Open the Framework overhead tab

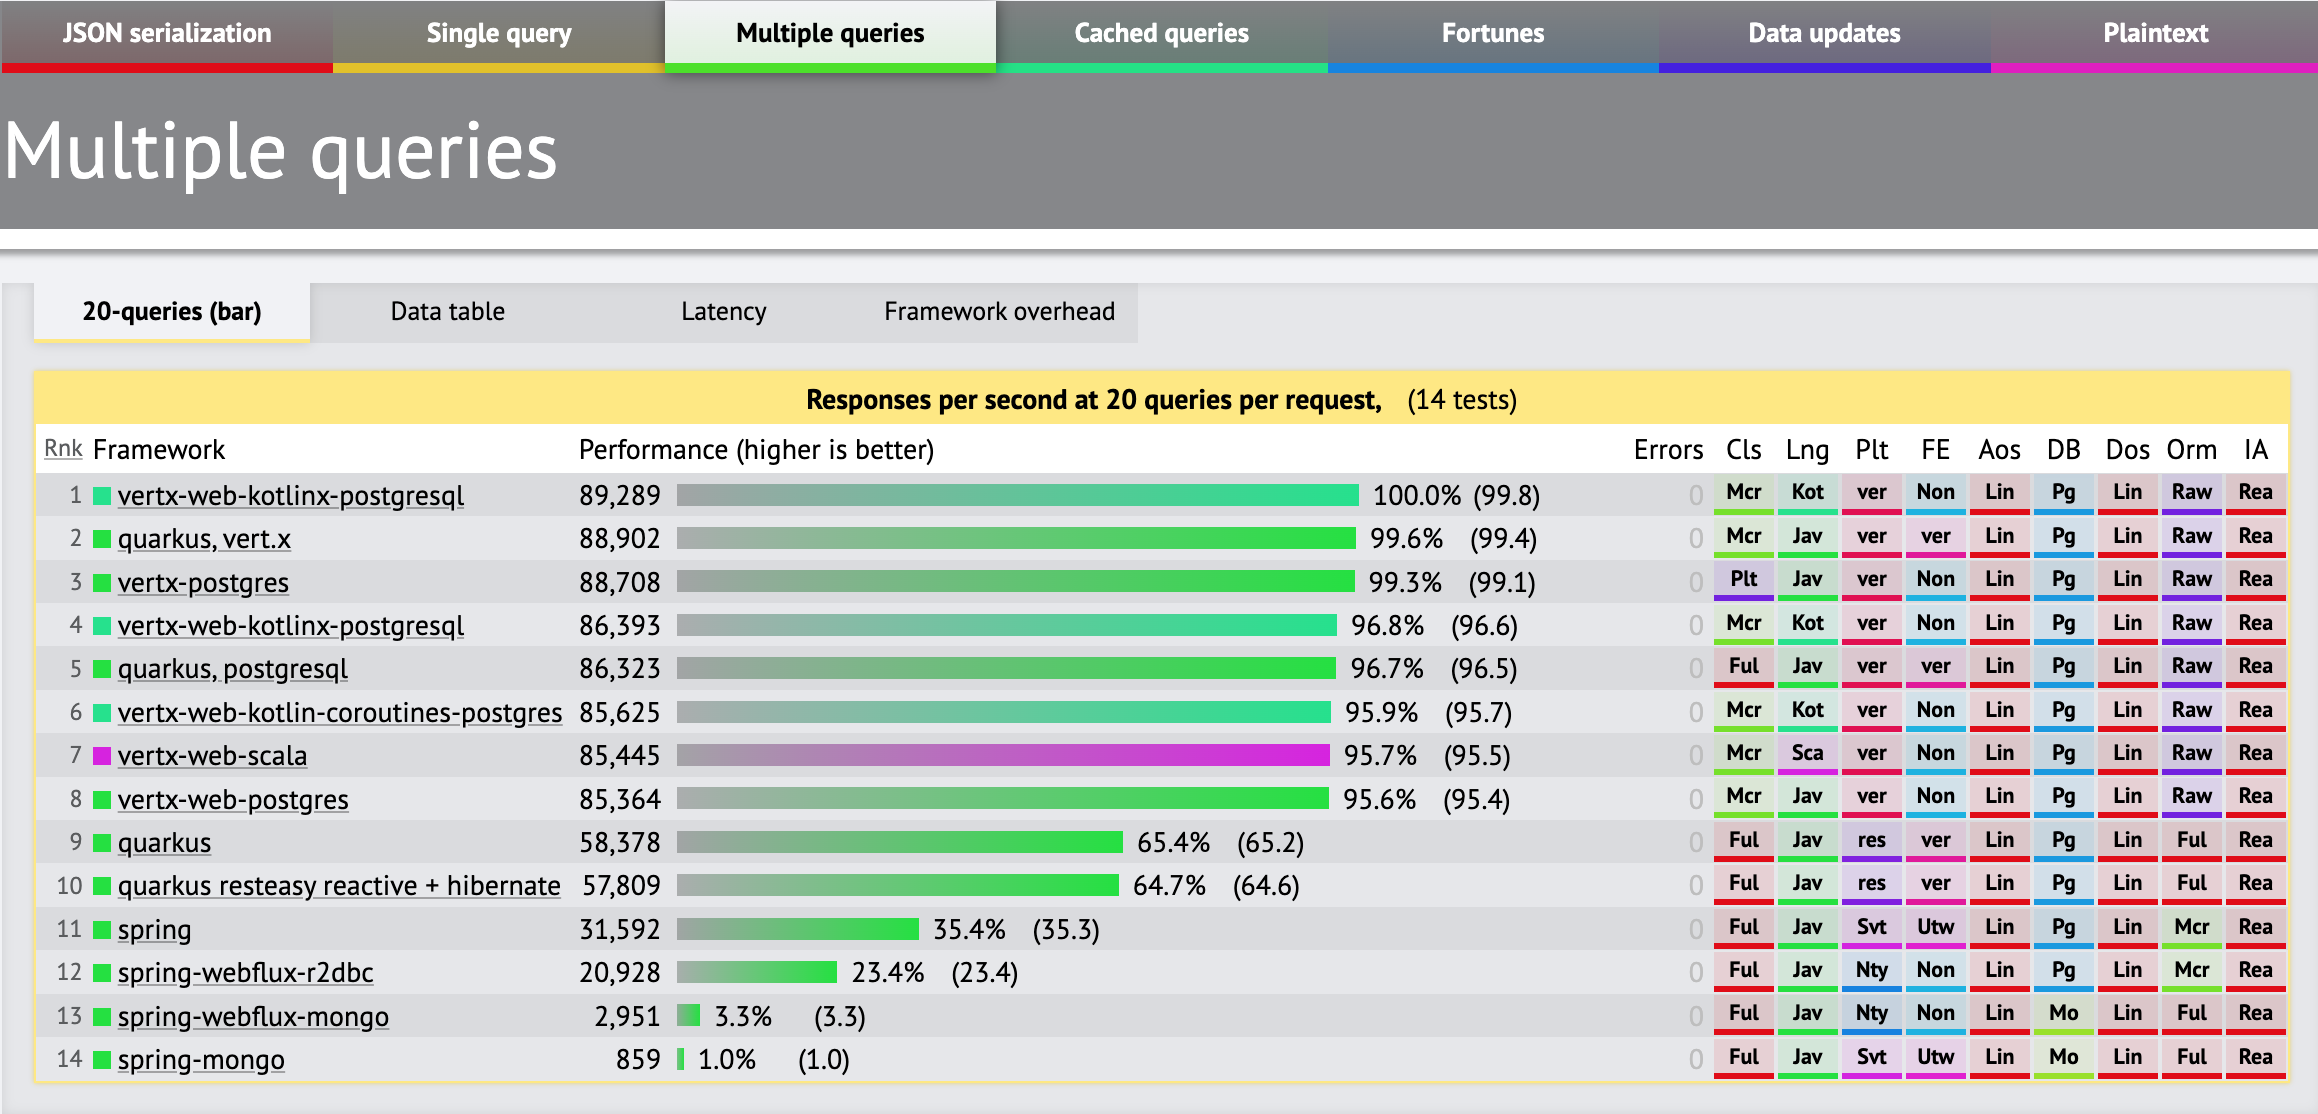pyautogui.click(x=999, y=312)
